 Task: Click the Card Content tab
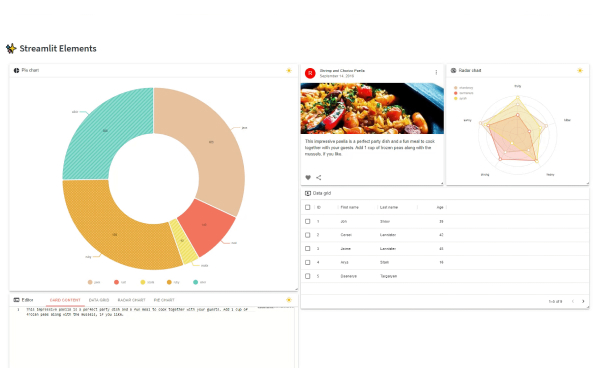[x=65, y=300]
